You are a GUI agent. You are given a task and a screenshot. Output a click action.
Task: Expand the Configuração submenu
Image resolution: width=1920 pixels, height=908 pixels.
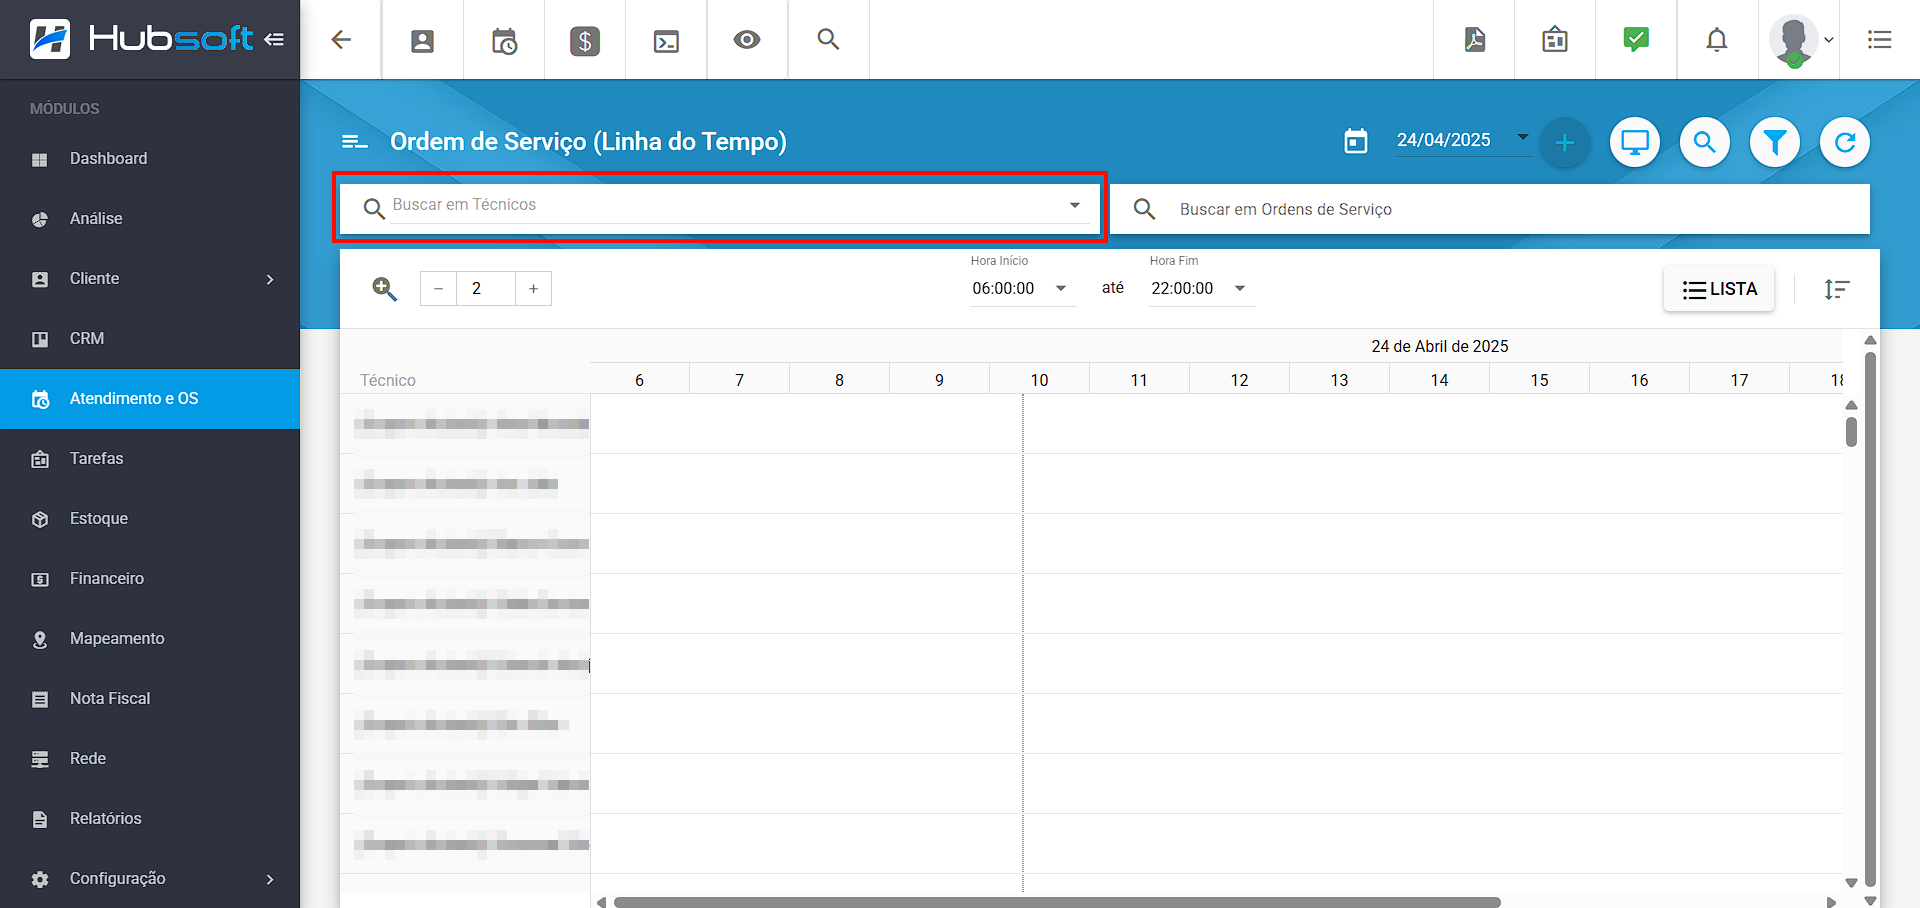pyautogui.click(x=150, y=879)
